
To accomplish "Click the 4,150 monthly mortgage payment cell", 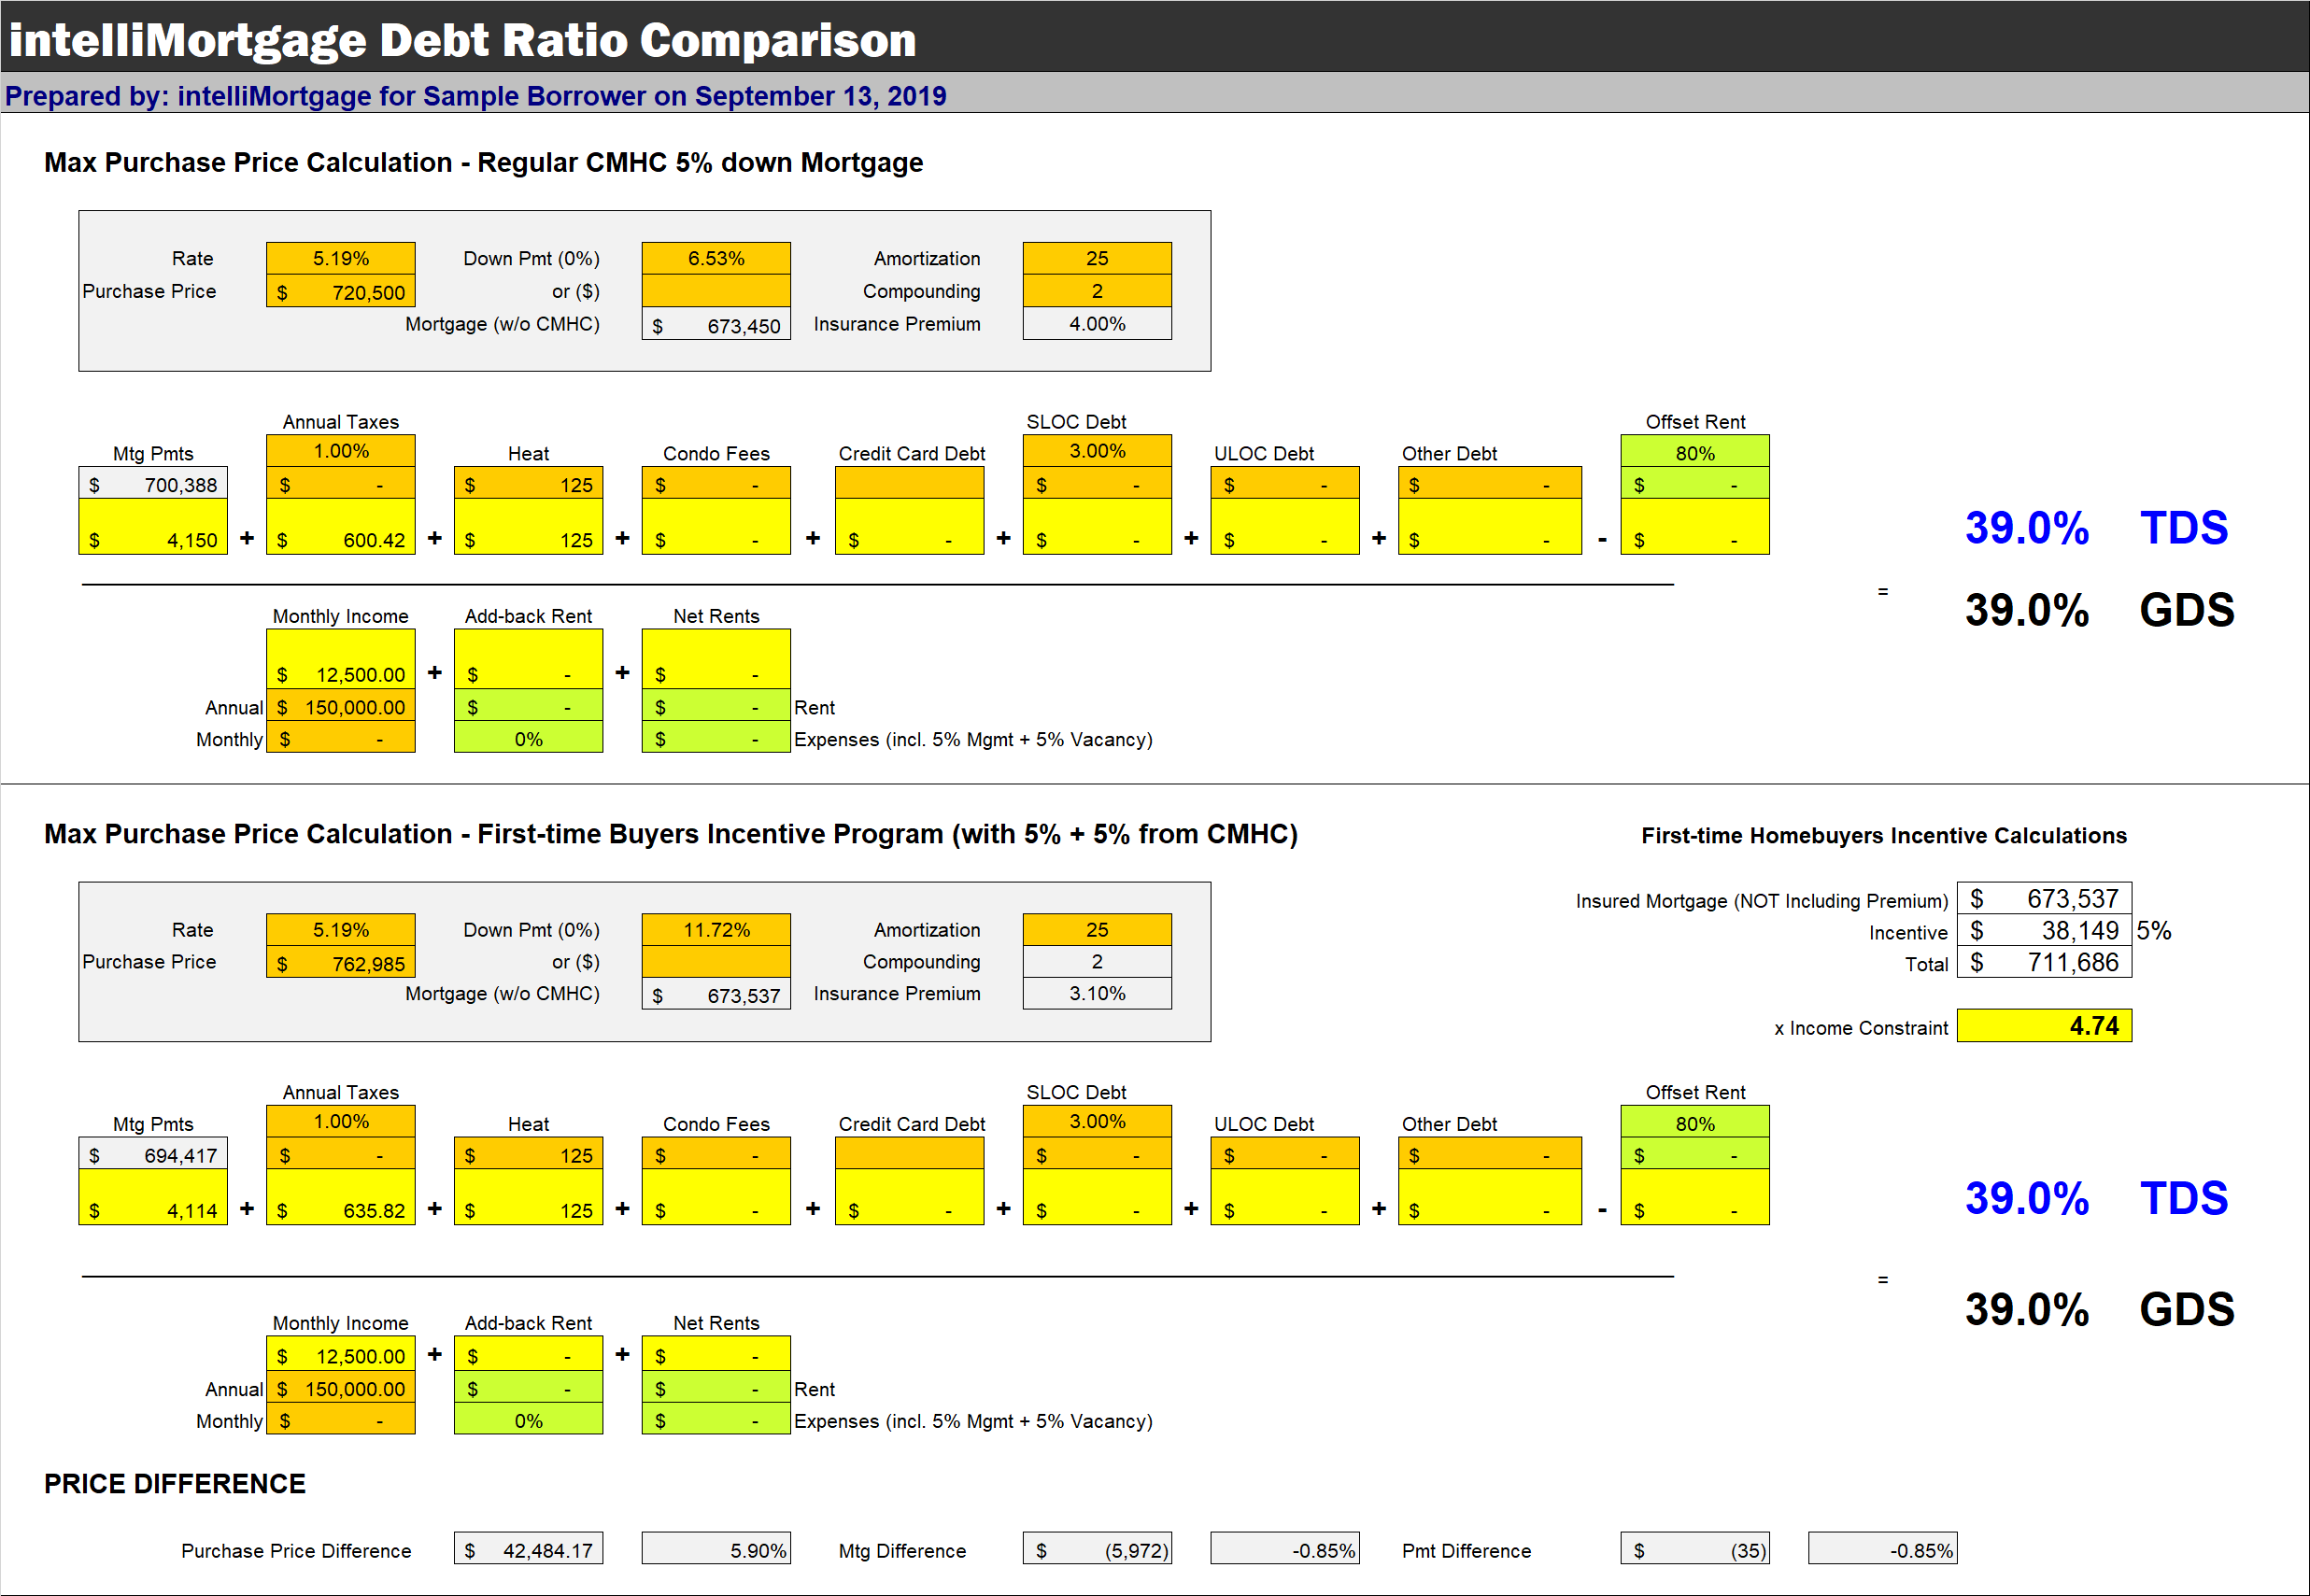I will click(153, 527).
